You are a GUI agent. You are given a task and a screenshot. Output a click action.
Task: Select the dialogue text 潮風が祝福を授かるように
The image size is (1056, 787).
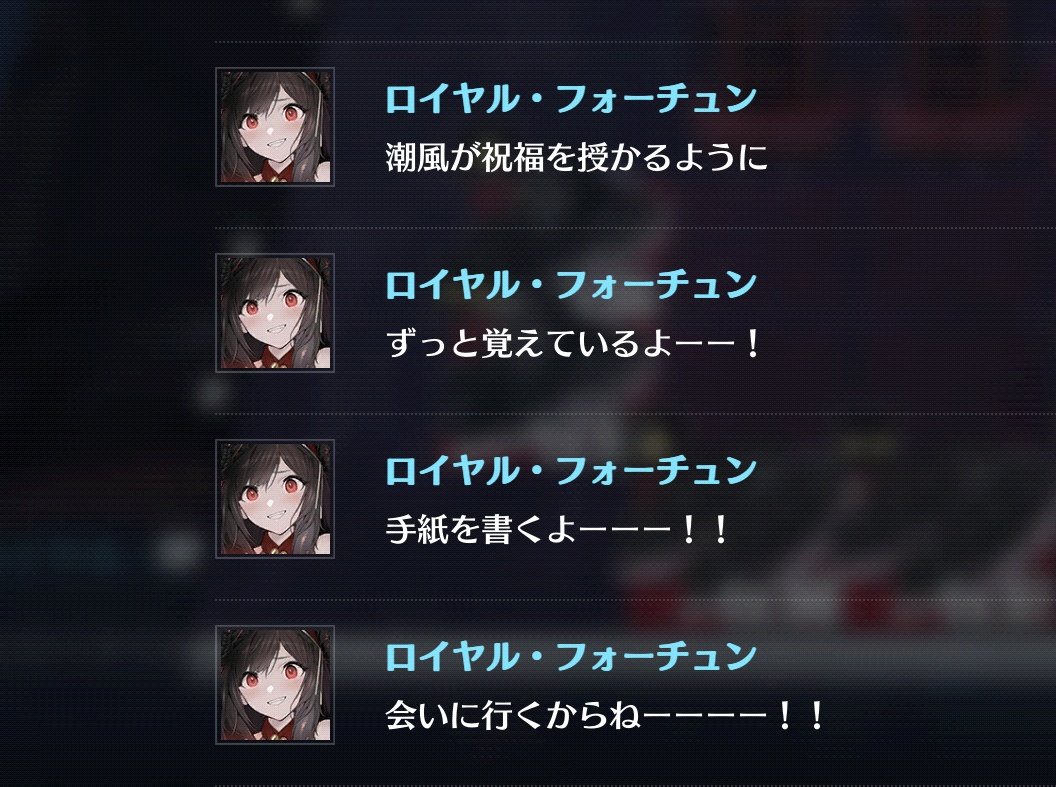576,158
